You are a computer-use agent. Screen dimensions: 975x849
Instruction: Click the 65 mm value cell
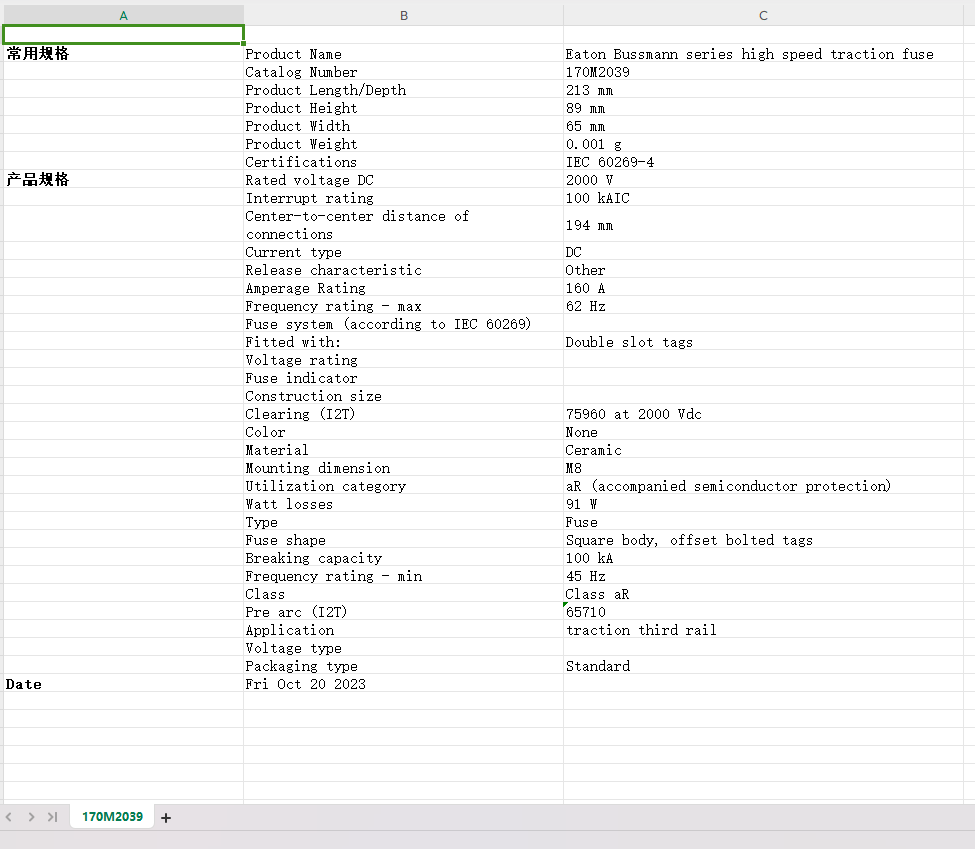point(763,126)
